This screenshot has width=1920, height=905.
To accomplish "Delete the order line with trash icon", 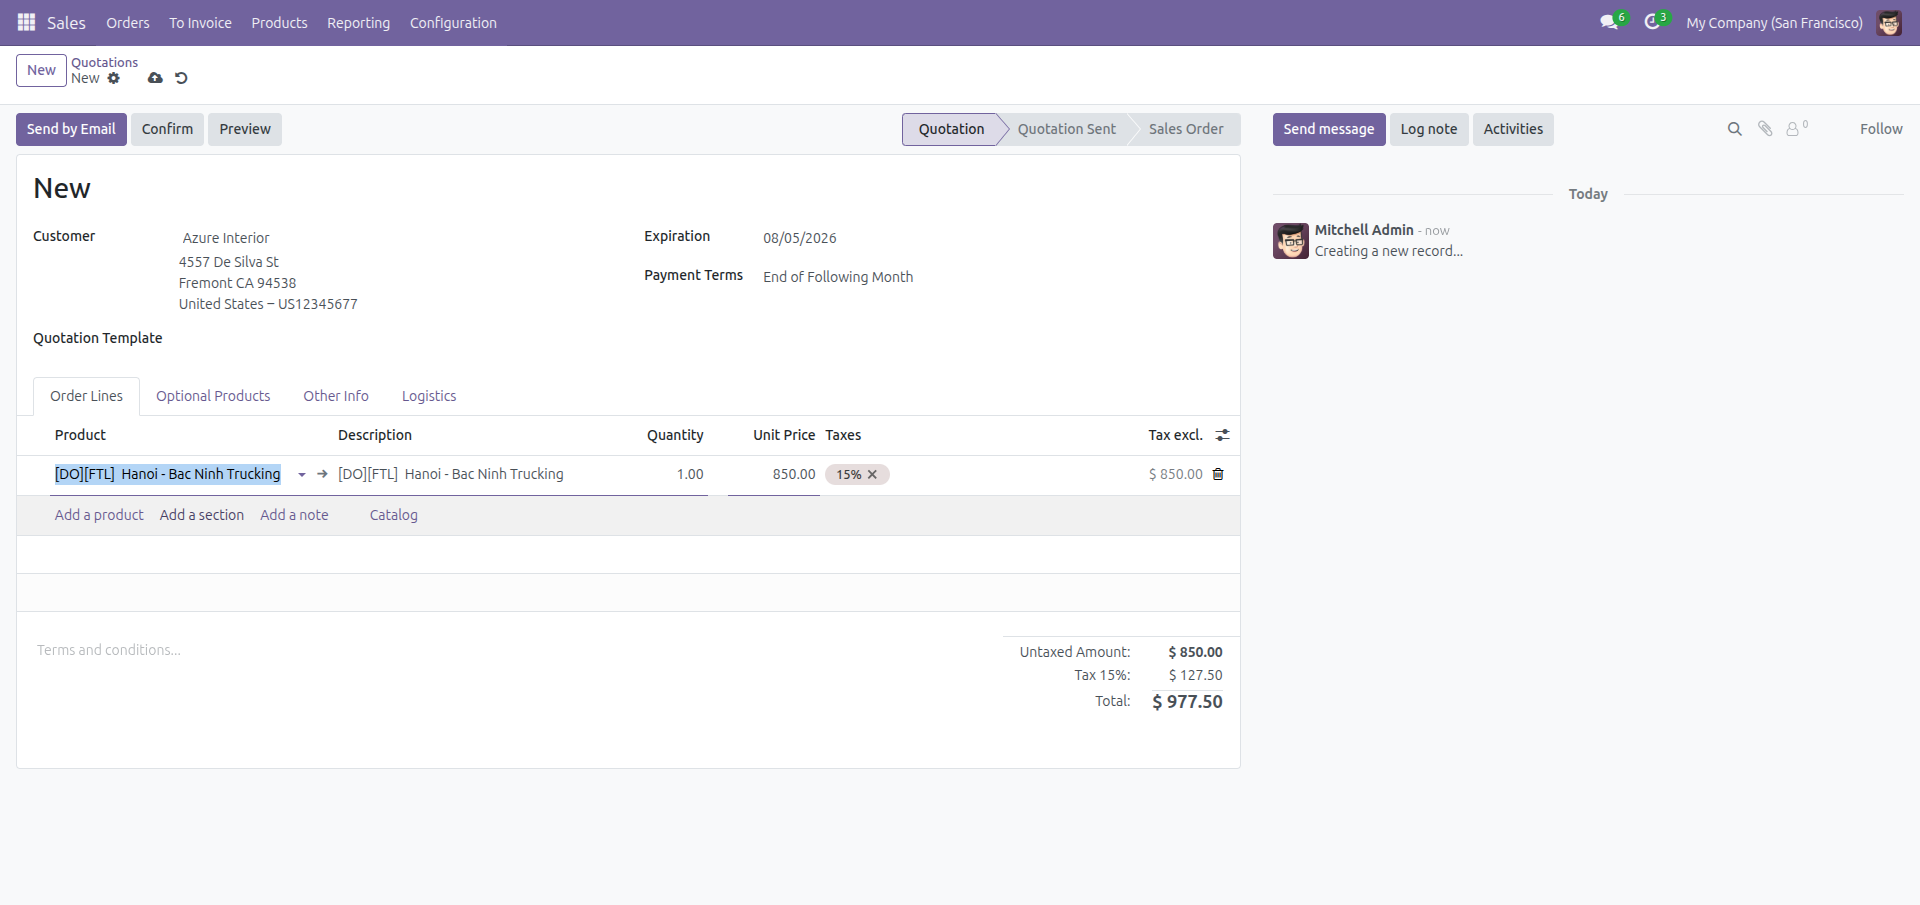I will [x=1218, y=474].
